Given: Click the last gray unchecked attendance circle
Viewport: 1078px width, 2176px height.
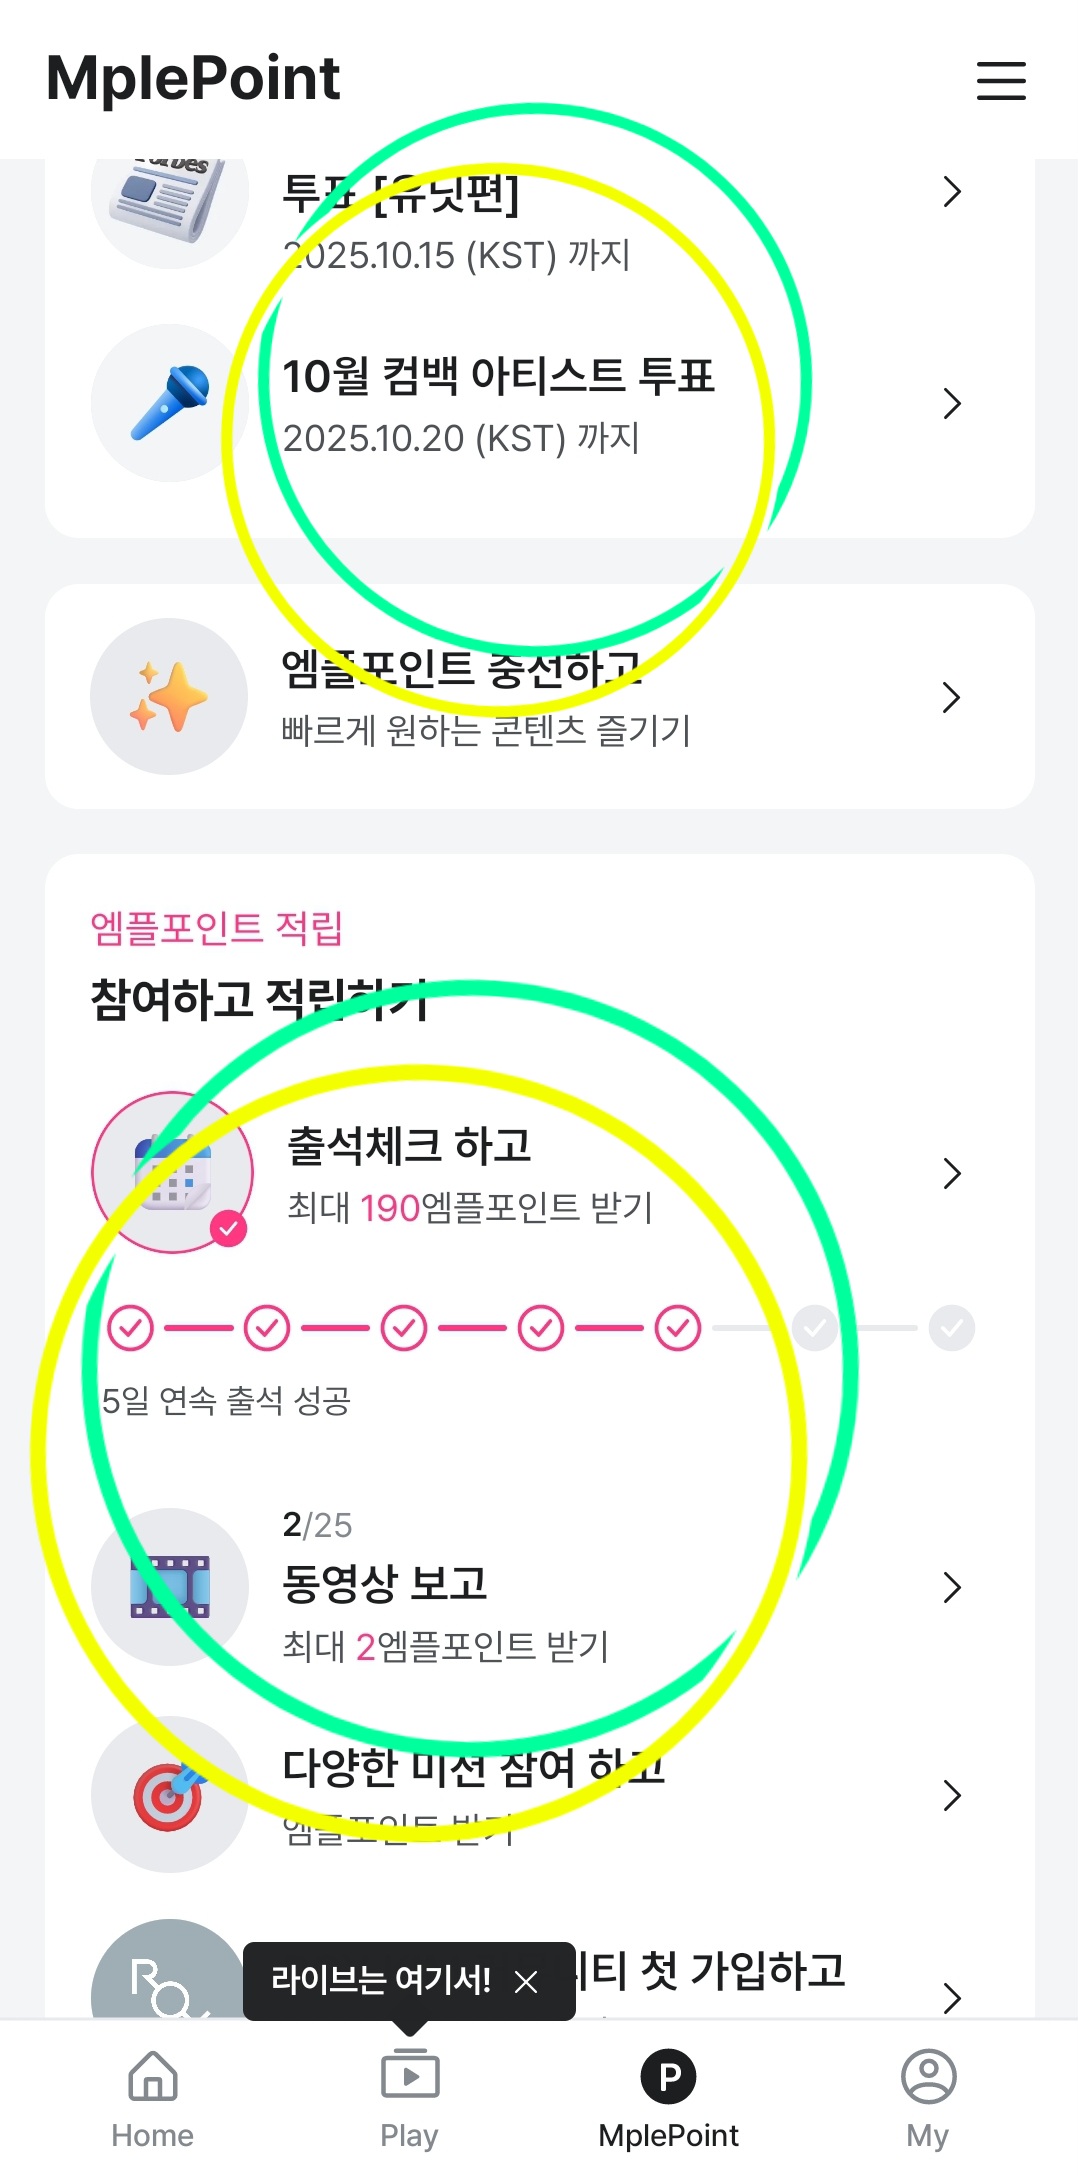Looking at the screenshot, I should point(951,1328).
